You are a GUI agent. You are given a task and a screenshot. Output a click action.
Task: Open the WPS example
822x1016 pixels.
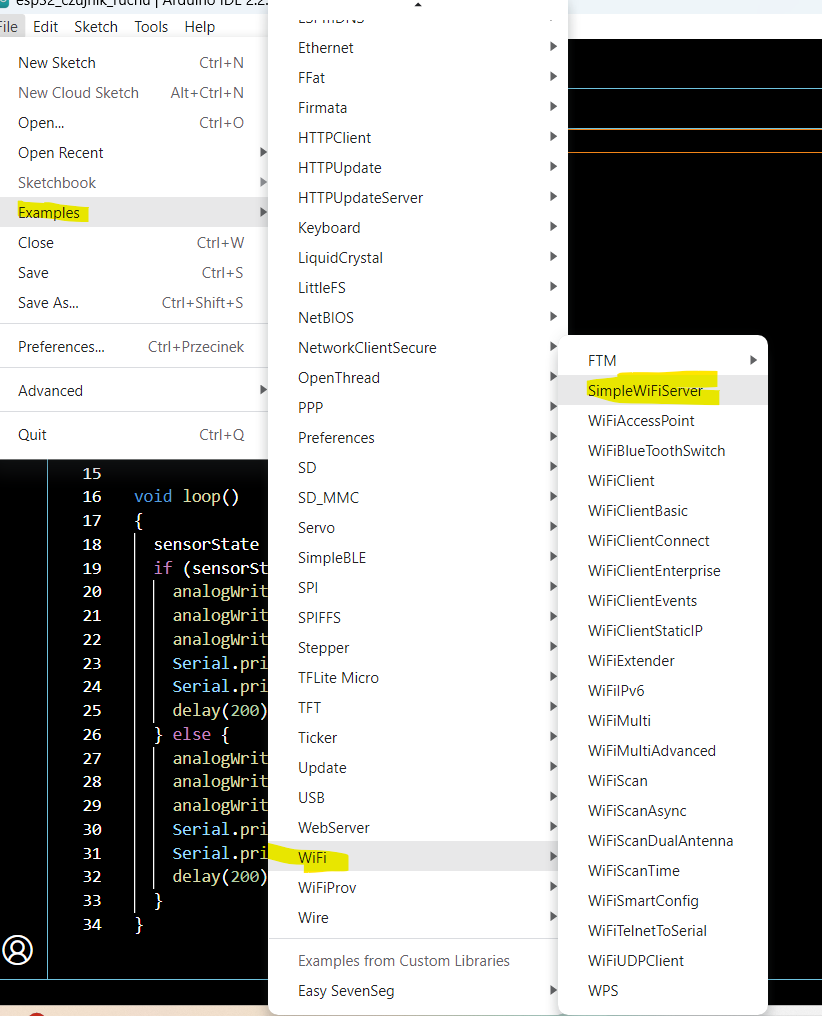[663, 991]
